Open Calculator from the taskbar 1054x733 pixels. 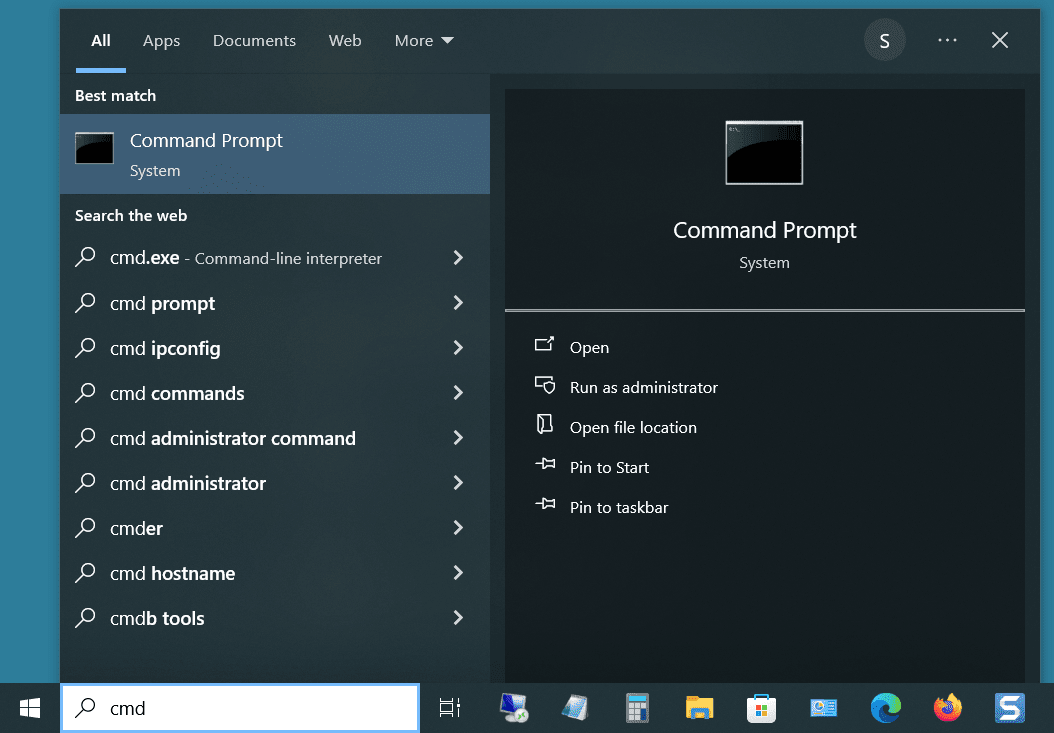click(638, 708)
